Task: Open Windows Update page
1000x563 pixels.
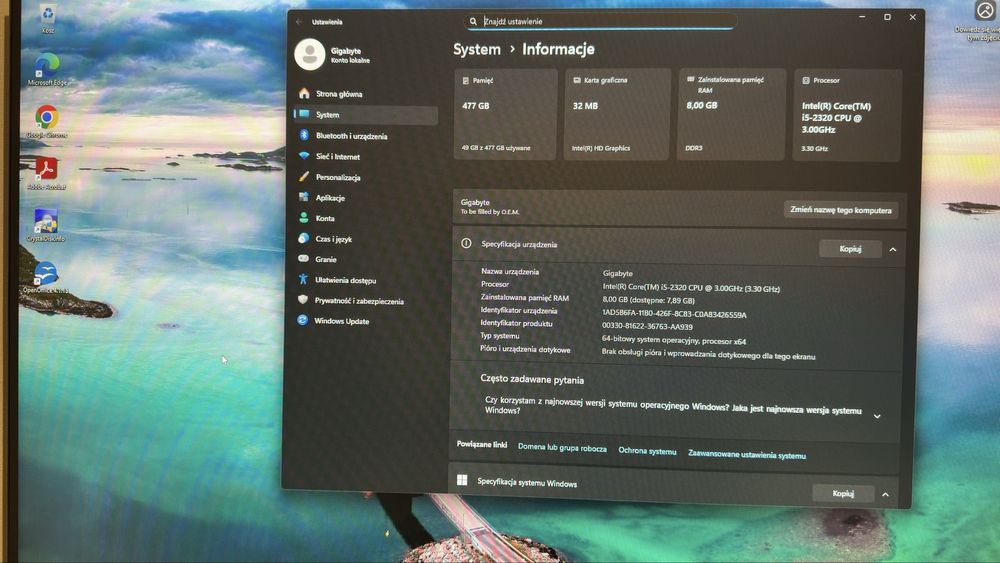Action: coord(364,321)
